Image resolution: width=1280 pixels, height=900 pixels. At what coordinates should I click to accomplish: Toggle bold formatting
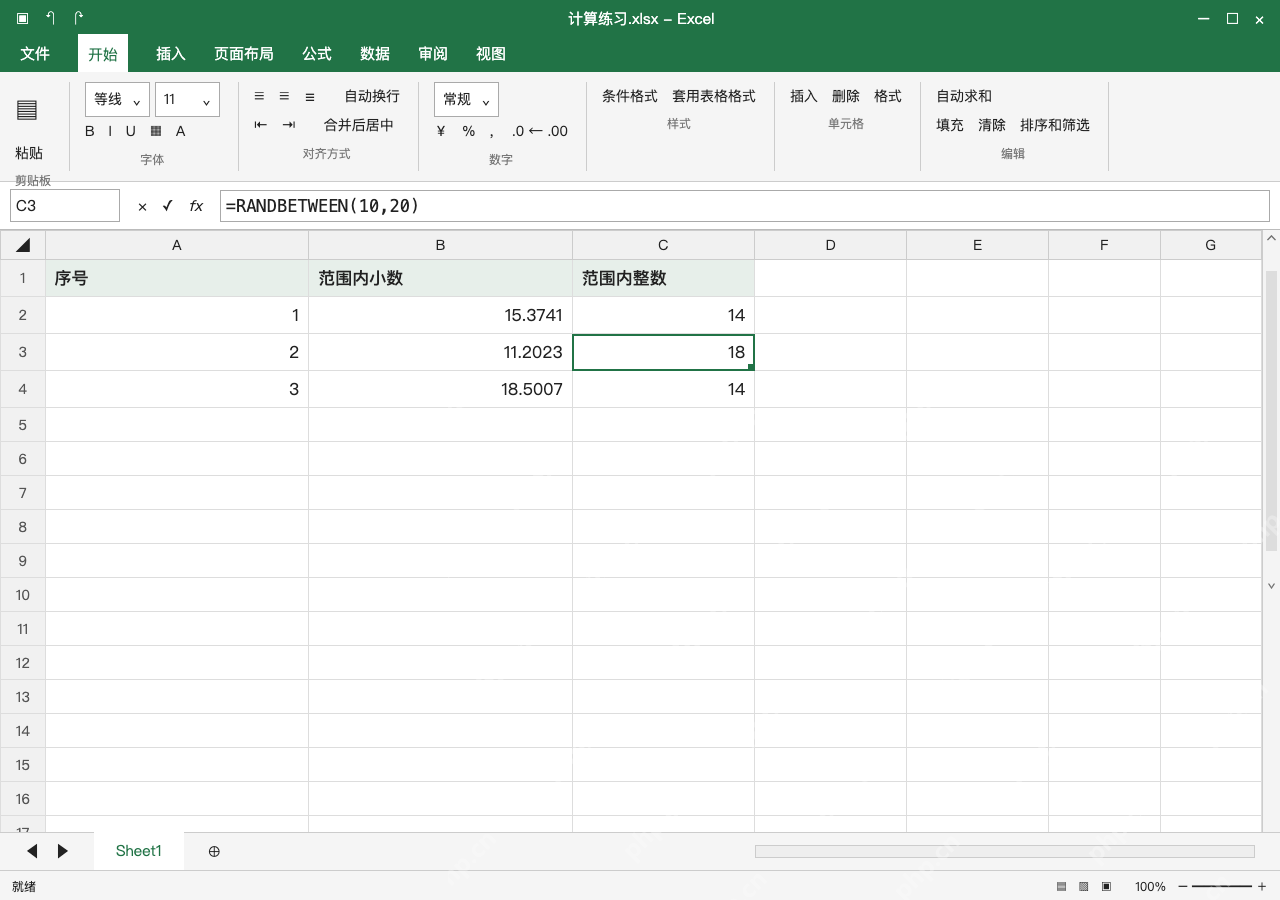point(90,131)
